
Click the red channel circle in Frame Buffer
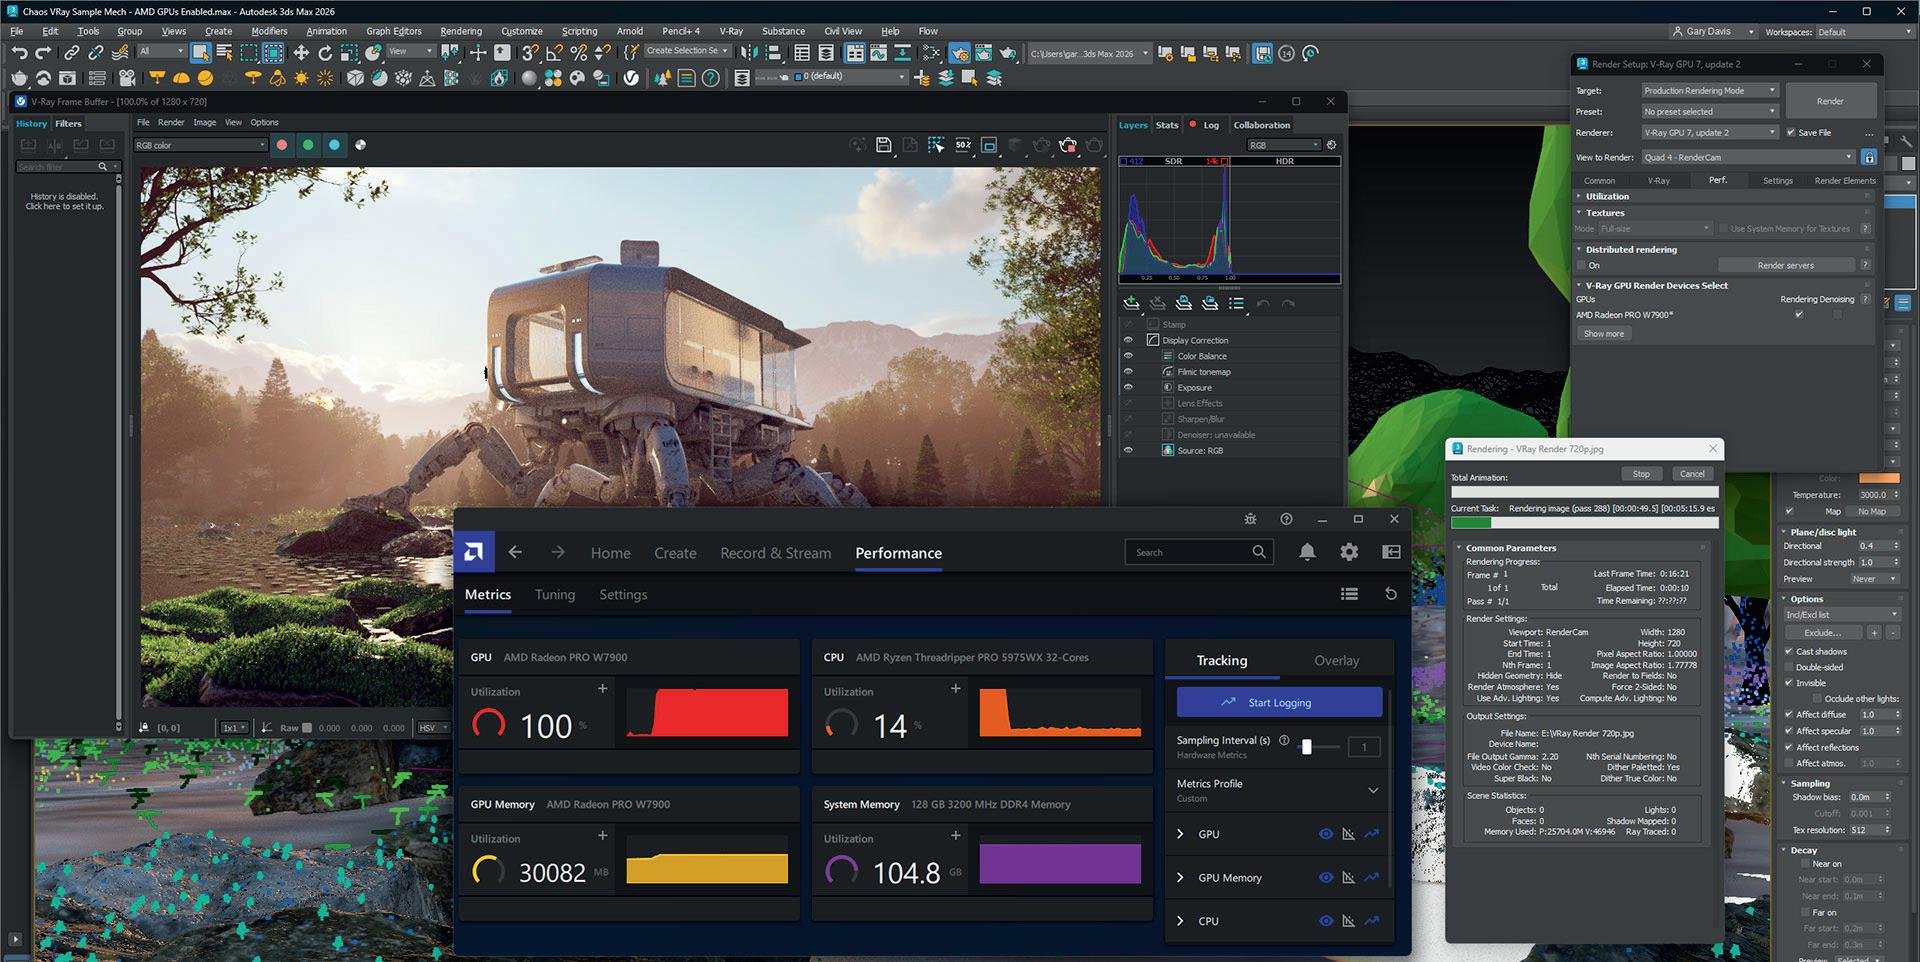(282, 145)
